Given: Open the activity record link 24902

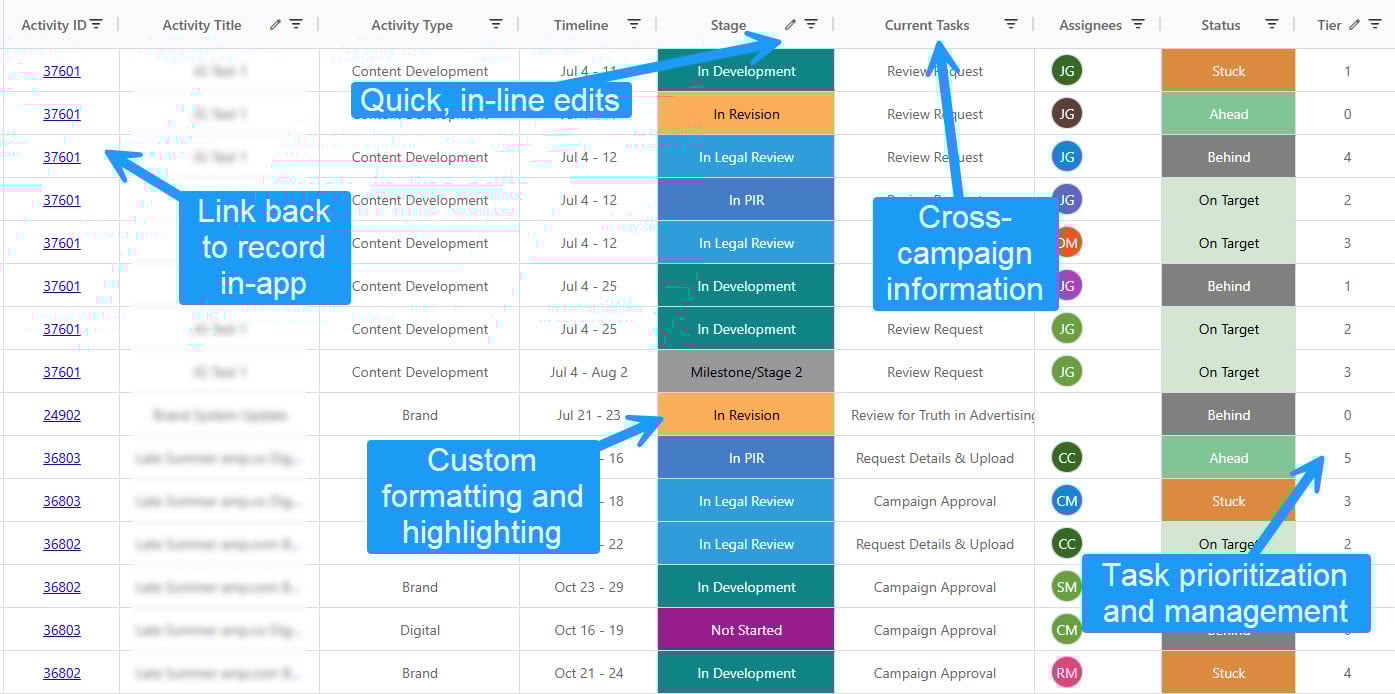Looking at the screenshot, I should pos(62,415).
